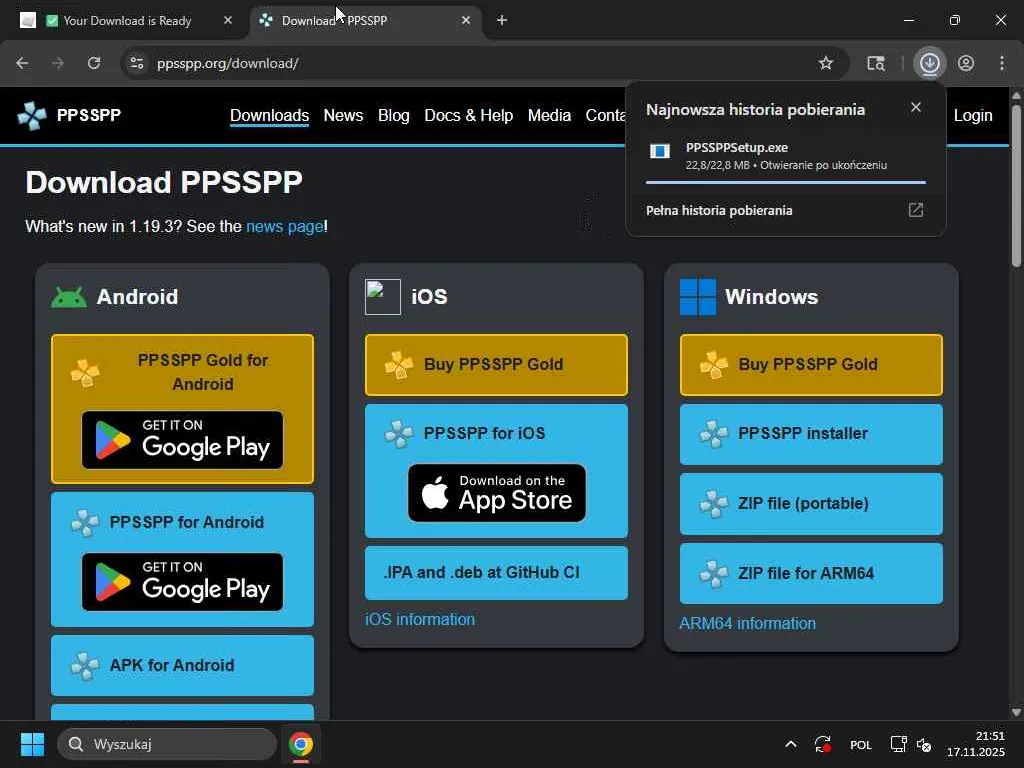Image resolution: width=1024 pixels, height=768 pixels.
Task: Open taskbar clock showing 21:51
Action: [976, 744]
